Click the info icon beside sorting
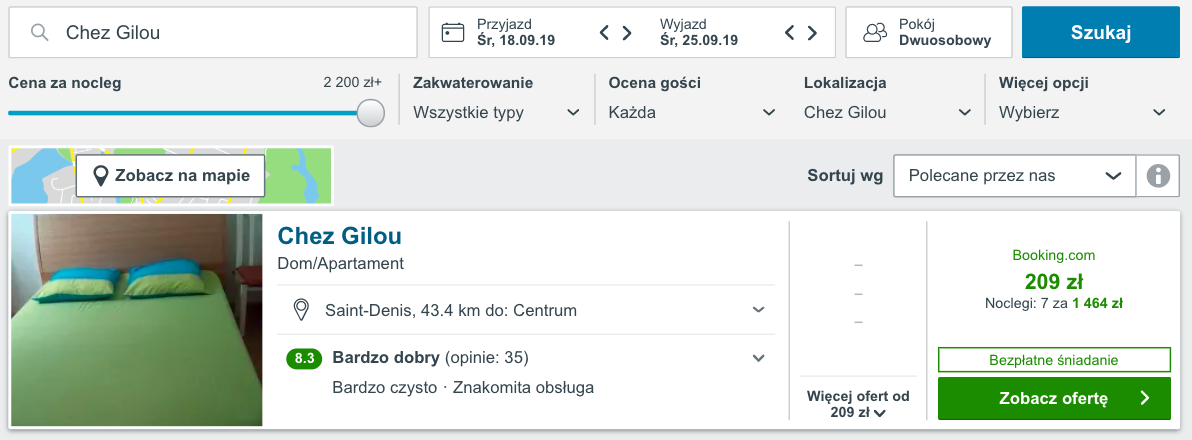The height and width of the screenshot is (440, 1192). click(x=1158, y=176)
